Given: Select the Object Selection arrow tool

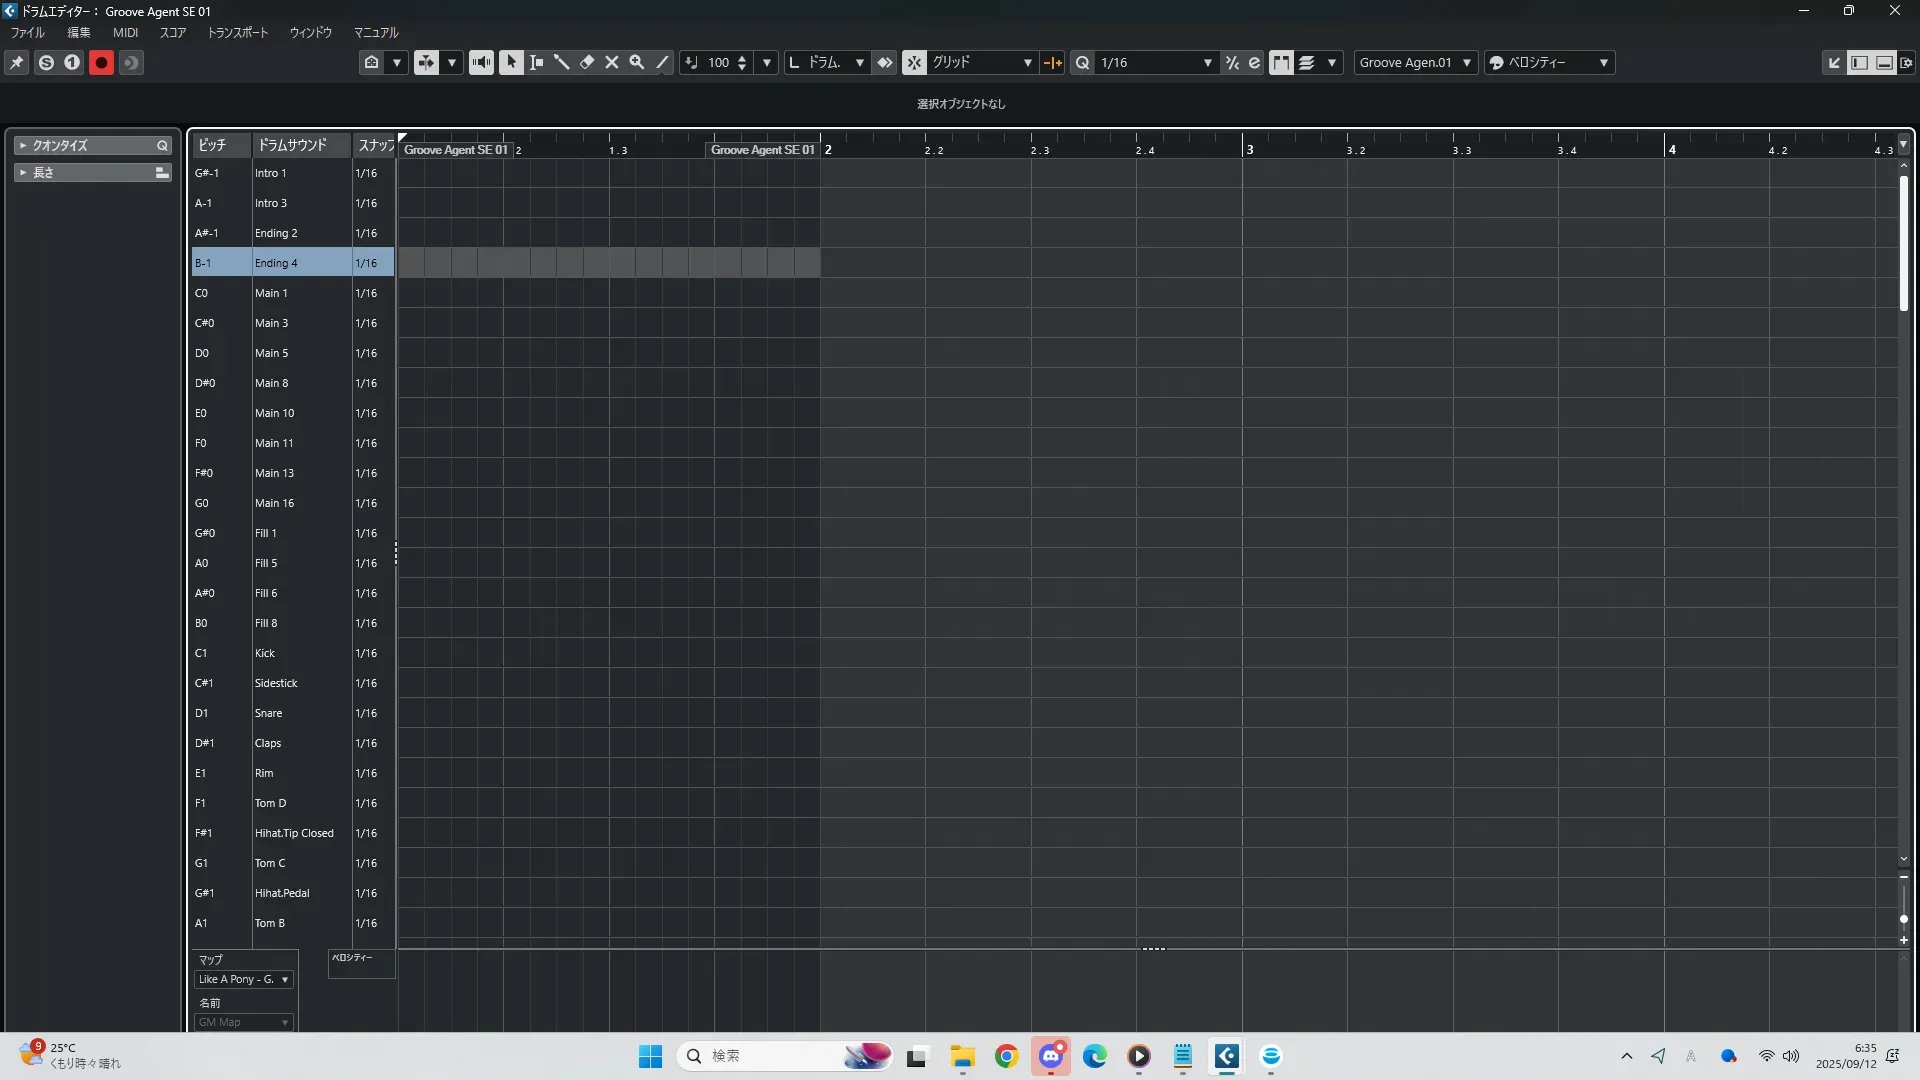Looking at the screenshot, I should click(511, 62).
